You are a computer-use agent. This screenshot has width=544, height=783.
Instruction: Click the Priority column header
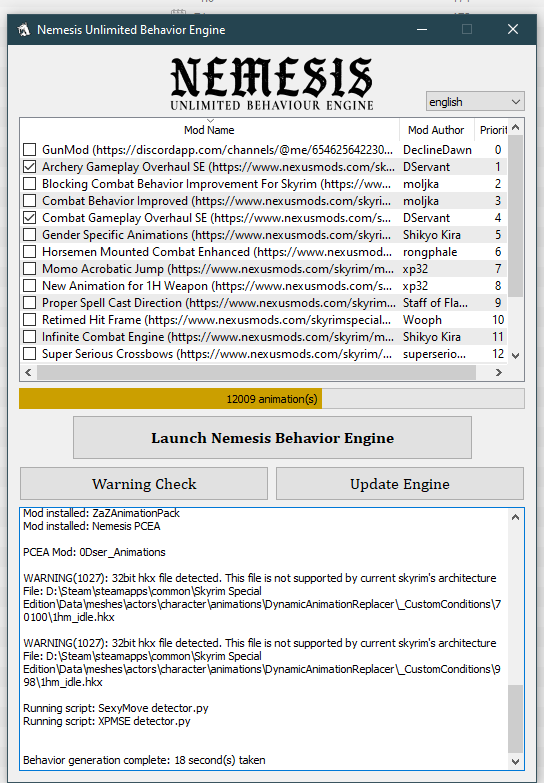coord(492,130)
